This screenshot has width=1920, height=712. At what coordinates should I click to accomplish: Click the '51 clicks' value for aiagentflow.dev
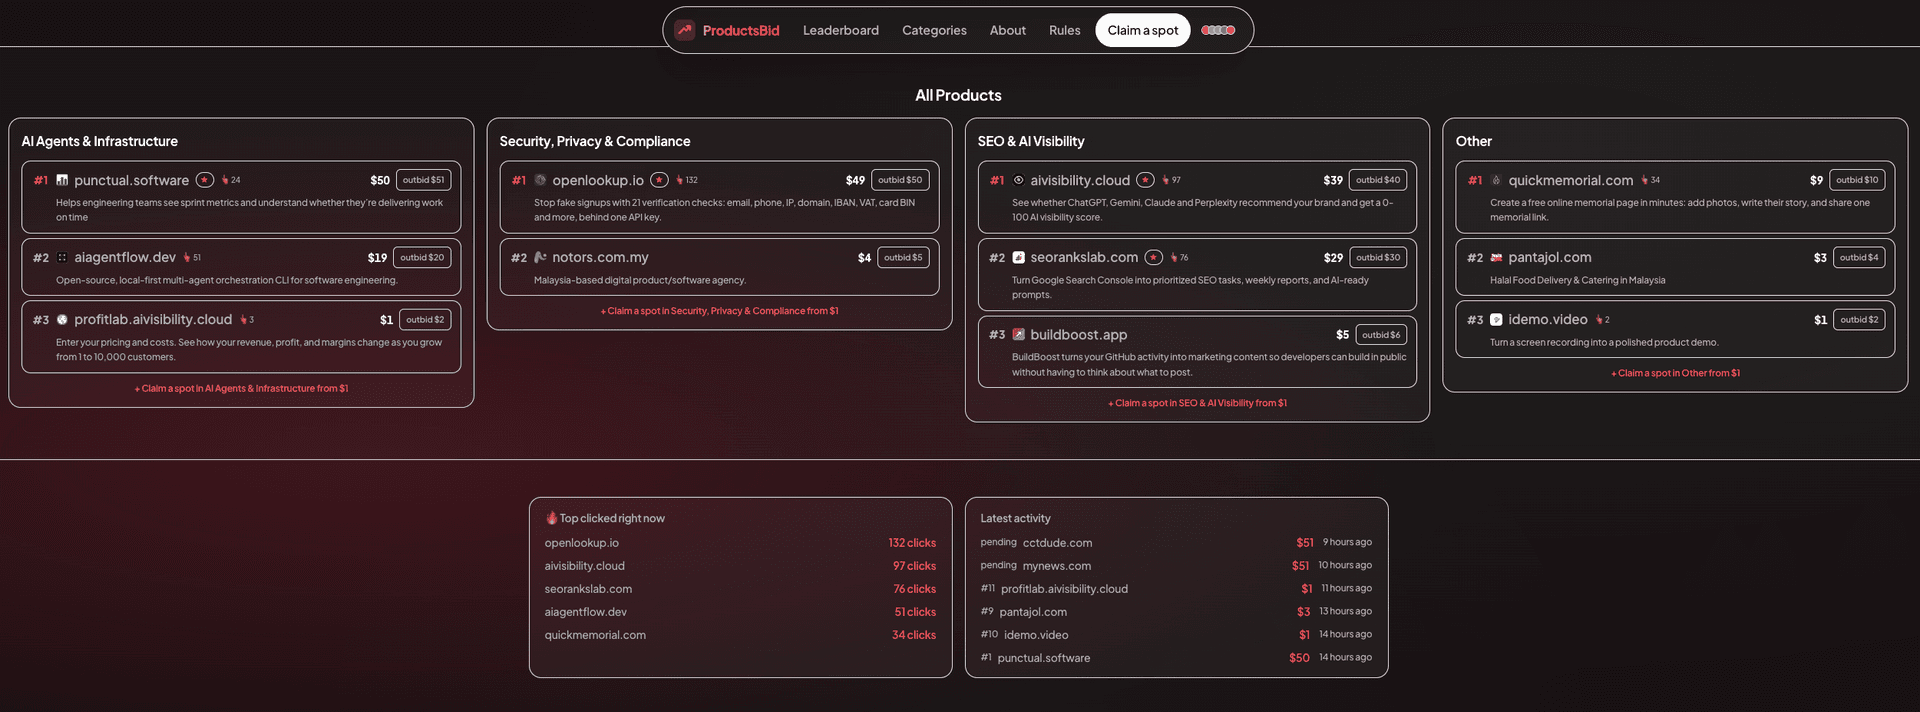(x=915, y=612)
